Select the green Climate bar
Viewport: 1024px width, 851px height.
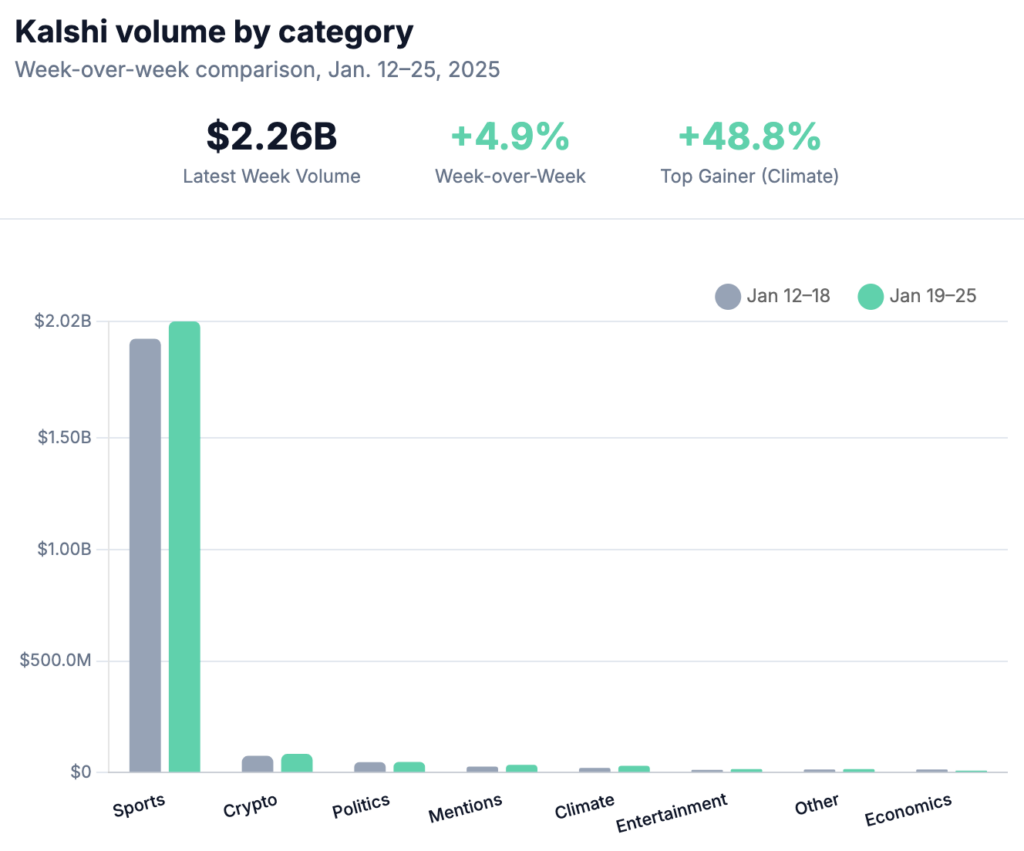coord(634,769)
